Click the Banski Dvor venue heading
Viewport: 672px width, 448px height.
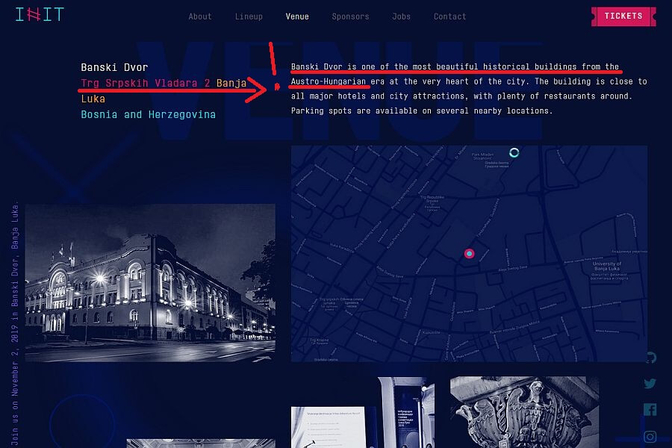click(x=114, y=67)
